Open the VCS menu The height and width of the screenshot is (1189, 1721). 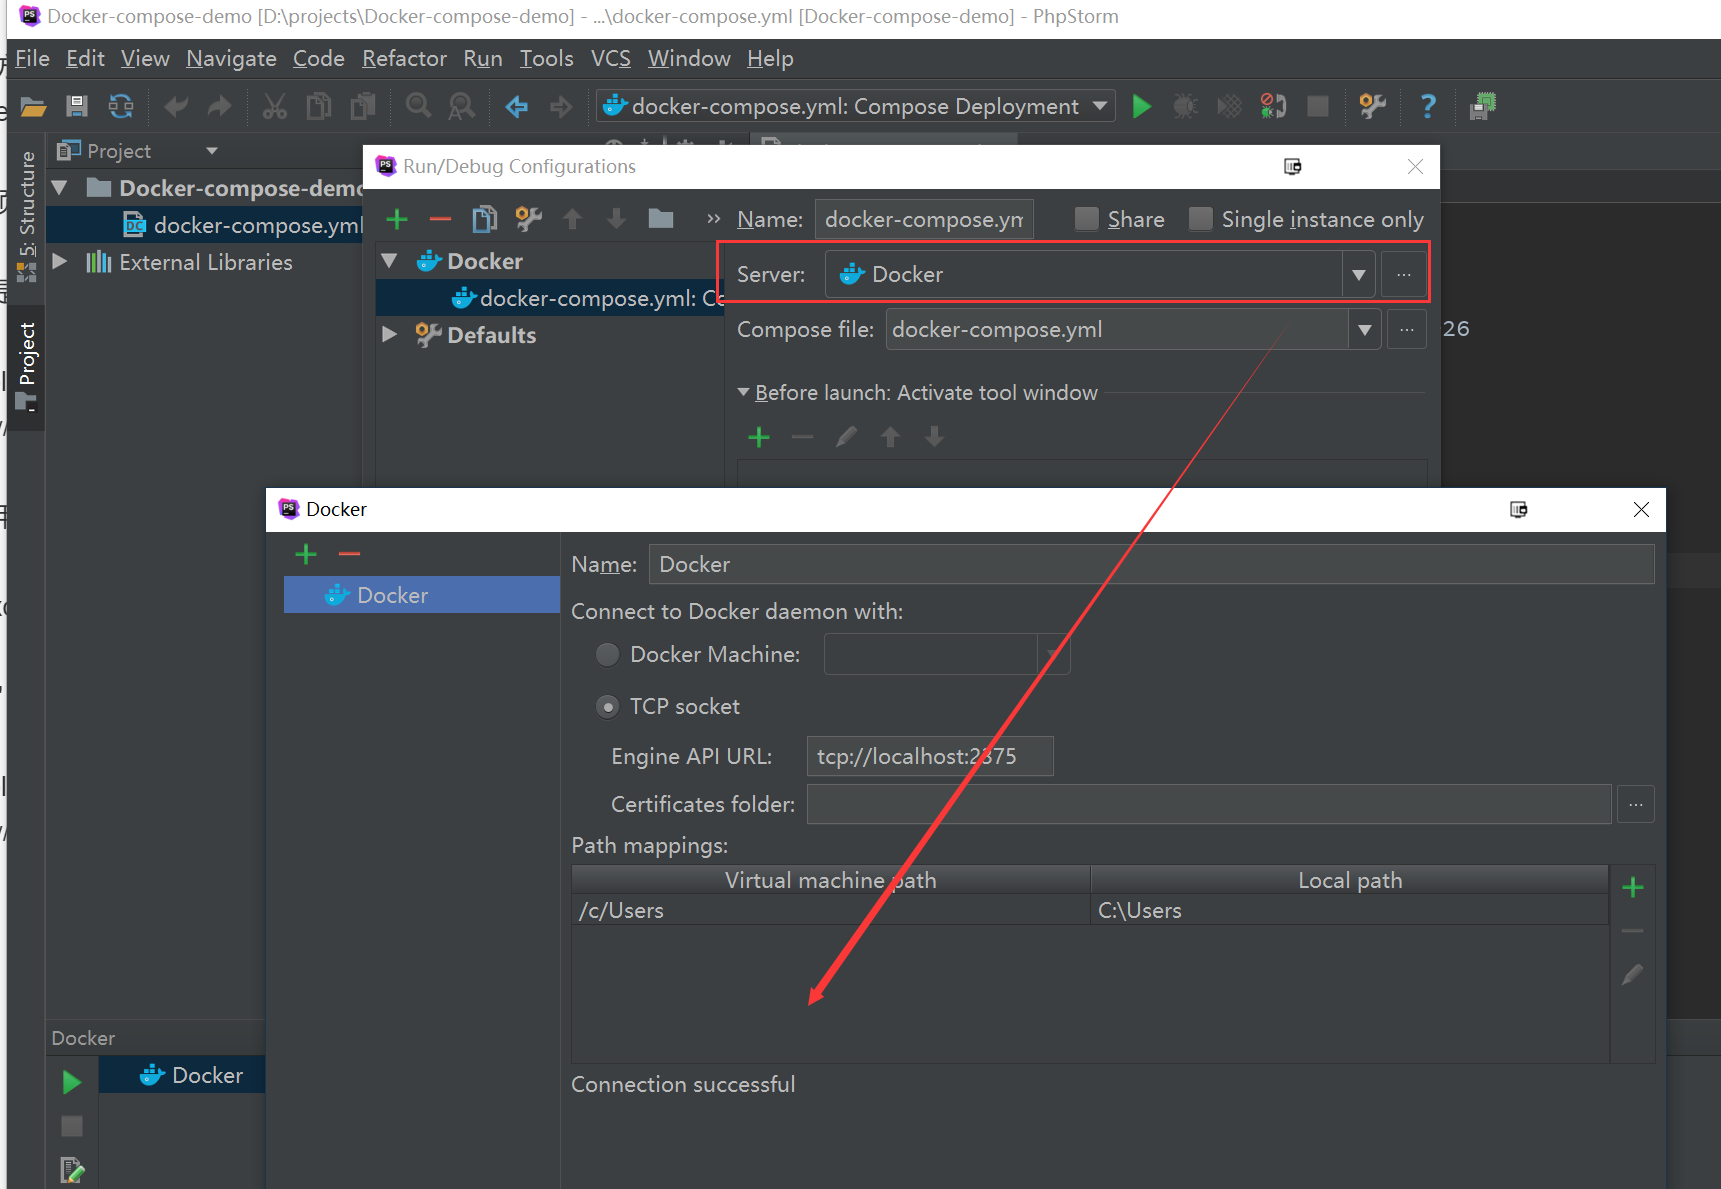pos(610,59)
